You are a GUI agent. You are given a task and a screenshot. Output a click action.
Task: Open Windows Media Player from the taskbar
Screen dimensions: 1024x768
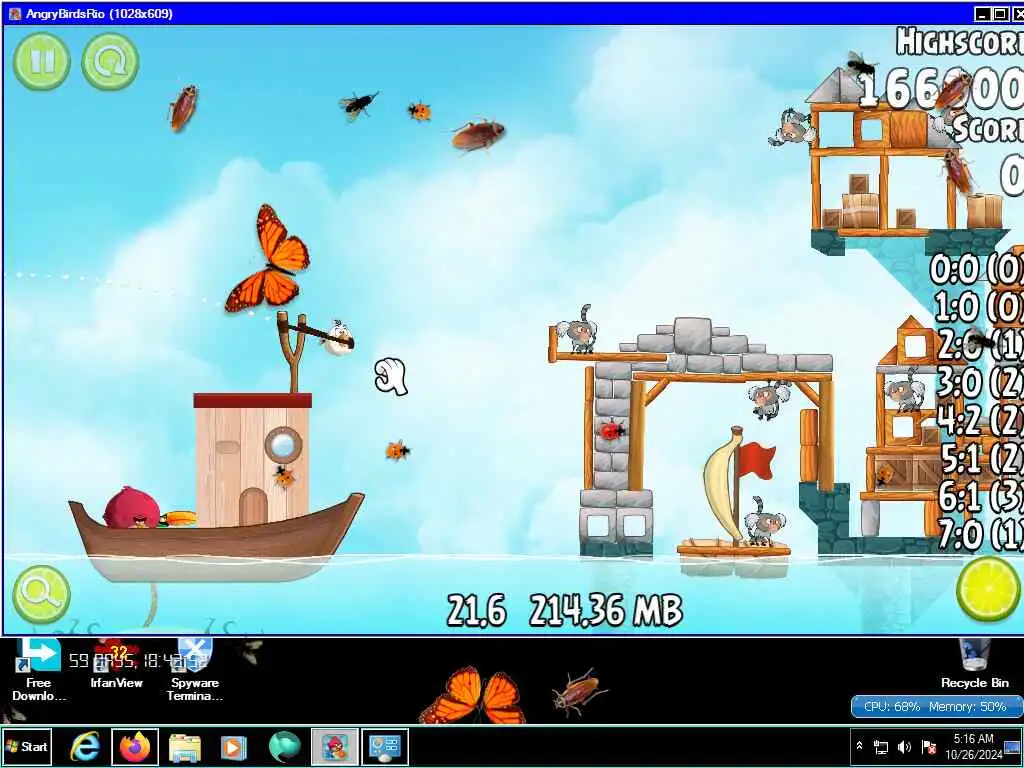point(233,746)
